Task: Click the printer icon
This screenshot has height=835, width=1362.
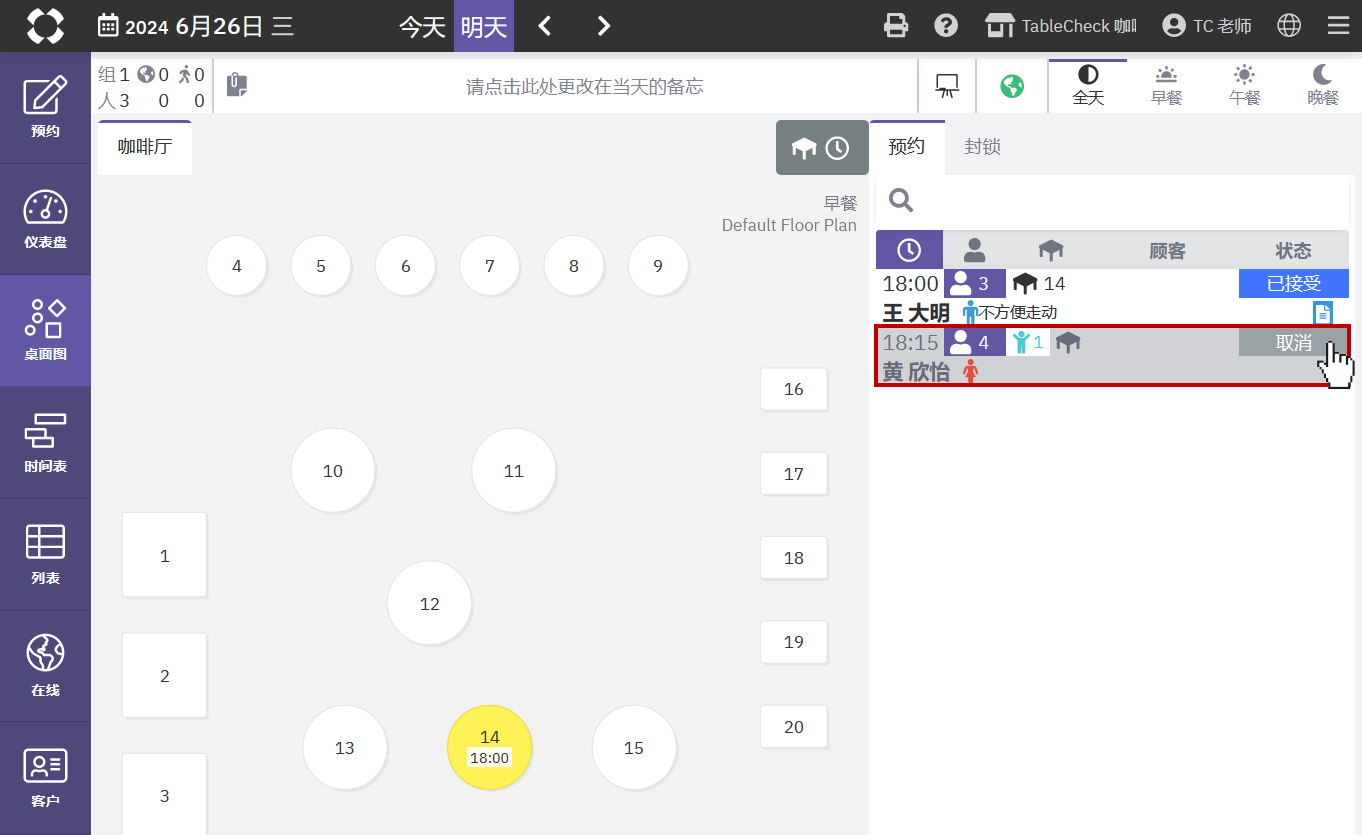Action: coord(896,26)
